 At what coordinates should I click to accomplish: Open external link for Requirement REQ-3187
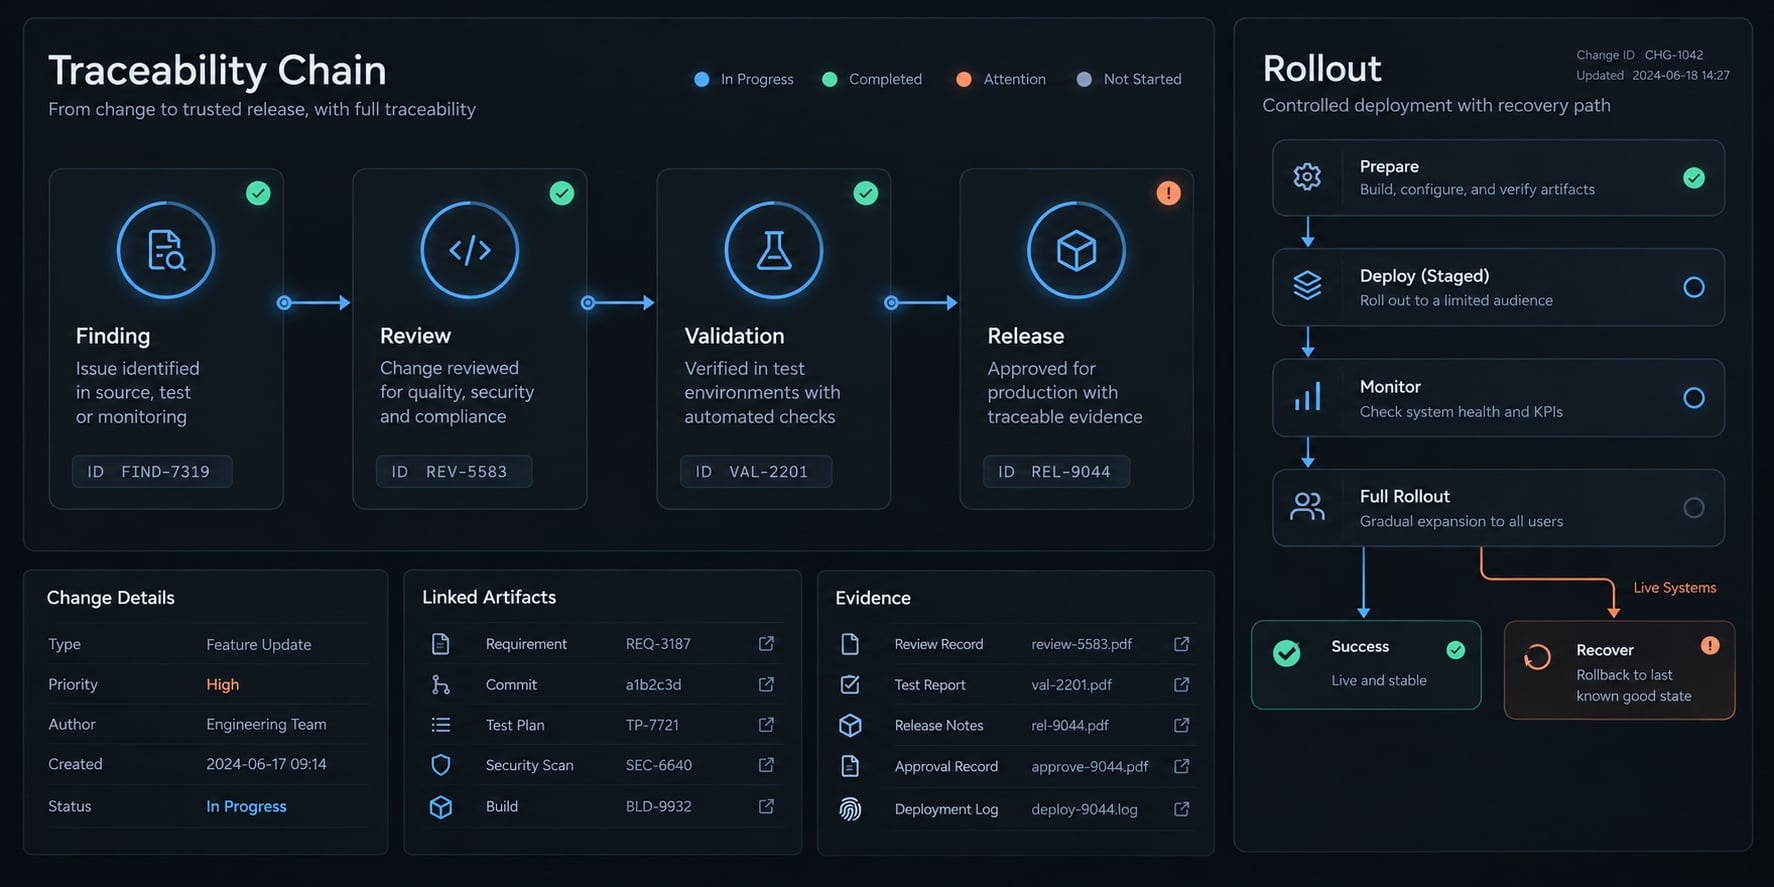(766, 644)
